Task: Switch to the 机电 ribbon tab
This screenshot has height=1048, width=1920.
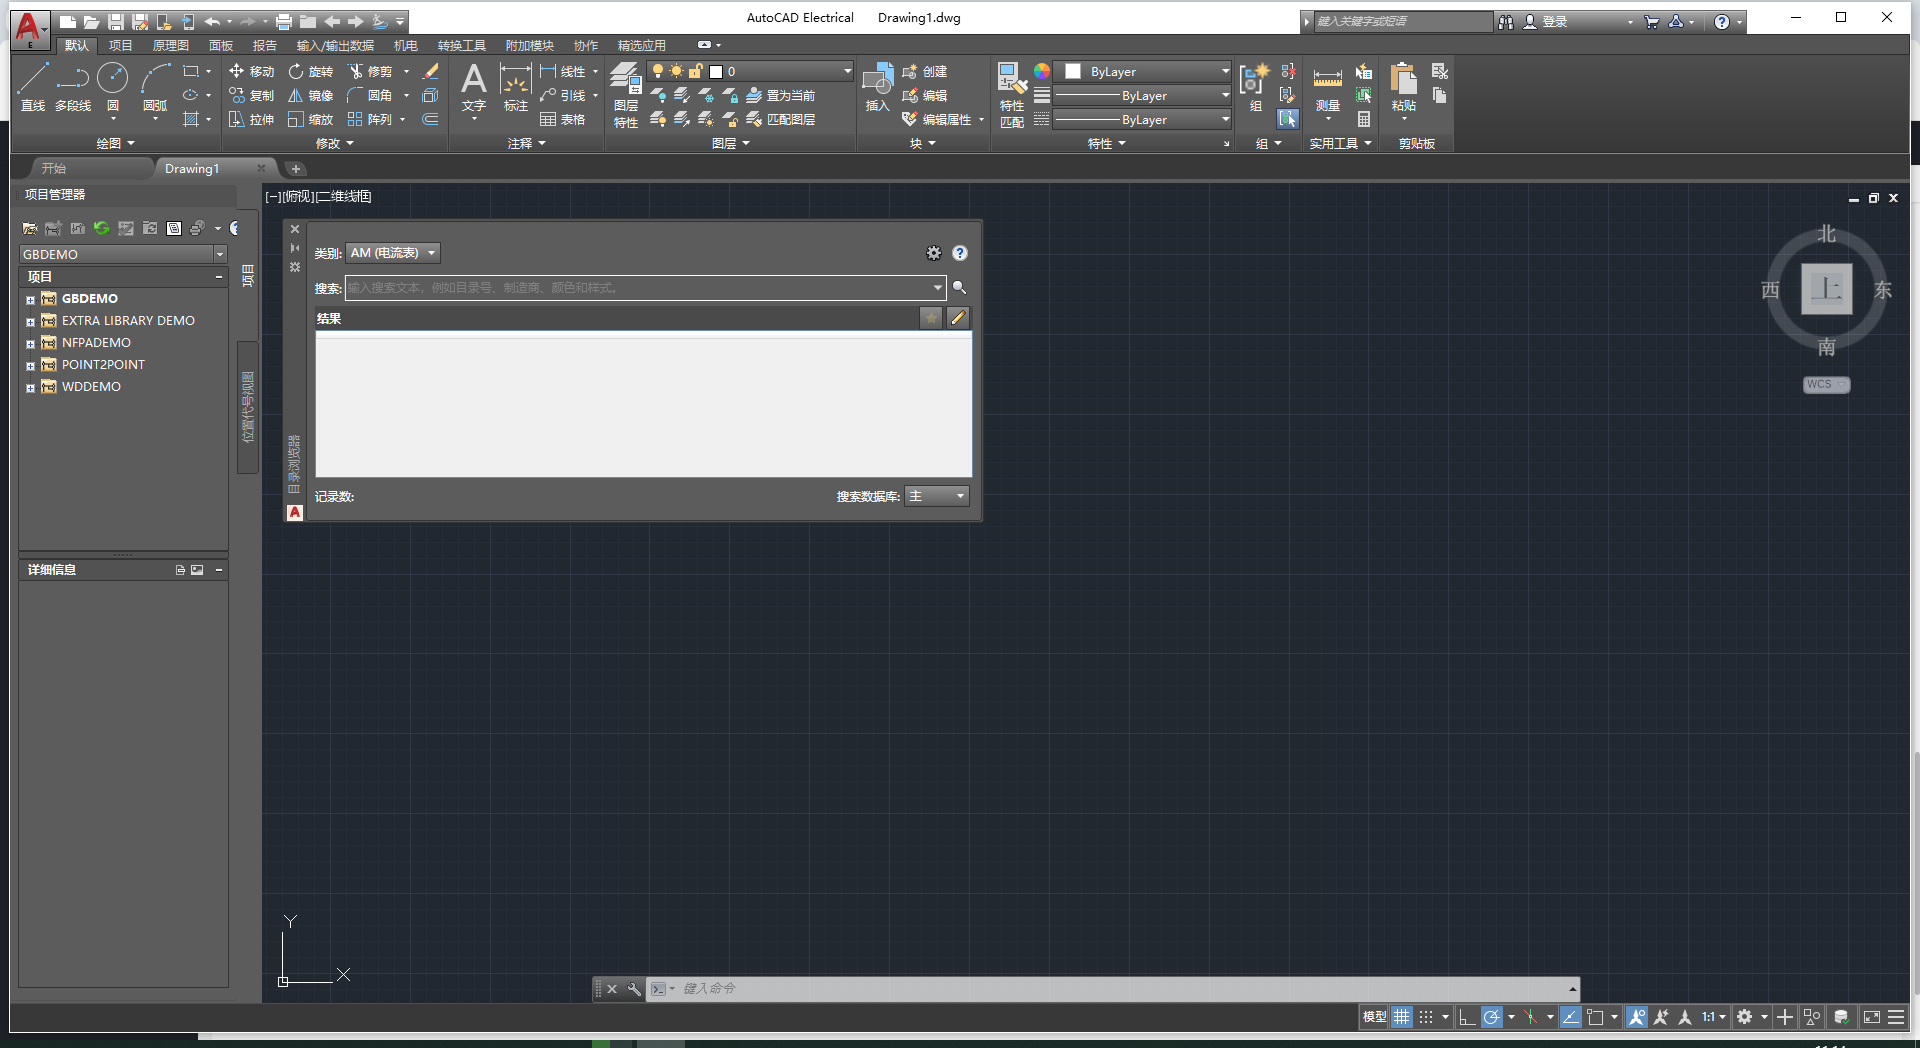Action: [407, 45]
